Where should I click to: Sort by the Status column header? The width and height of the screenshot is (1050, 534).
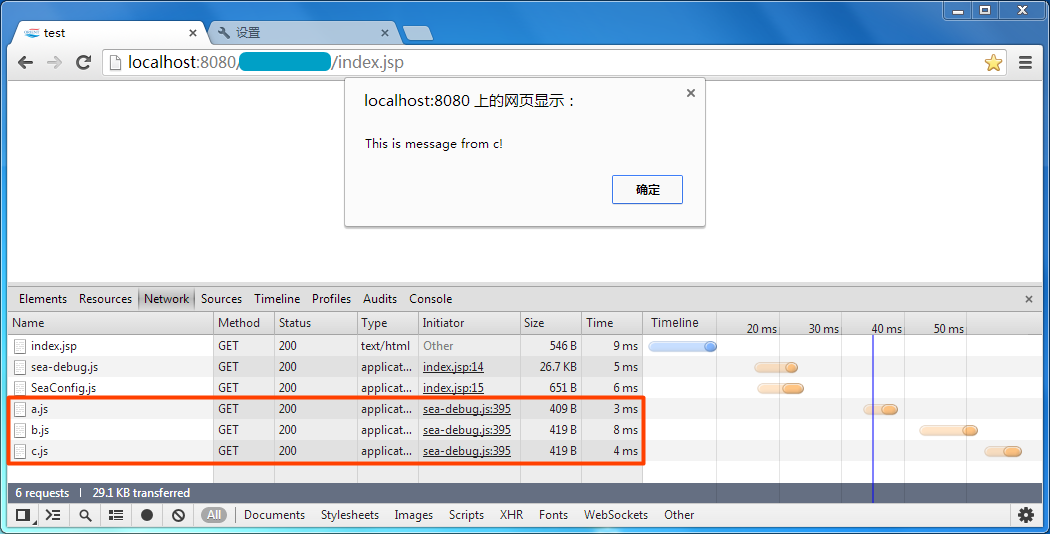click(315, 323)
